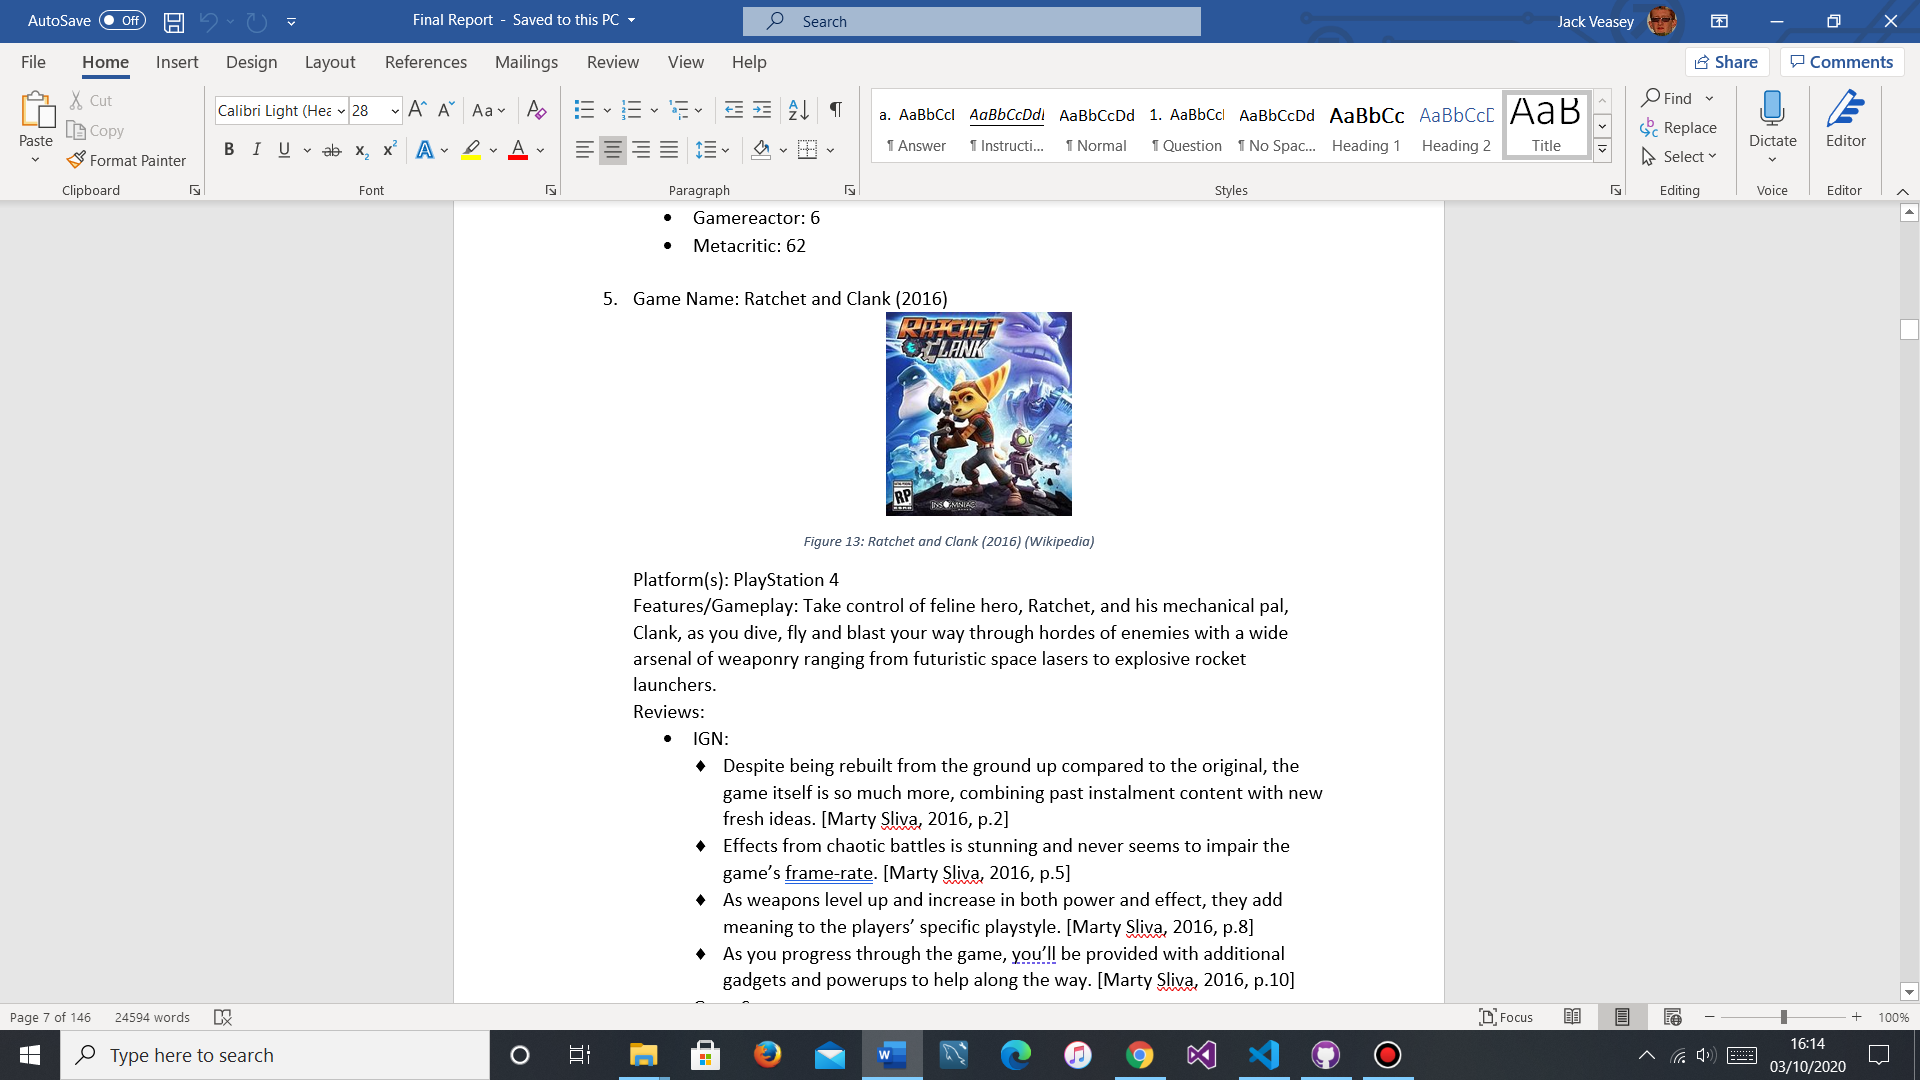This screenshot has height=1080, width=1920.
Task: Switch to Web Layout view
Action: 1672,1017
